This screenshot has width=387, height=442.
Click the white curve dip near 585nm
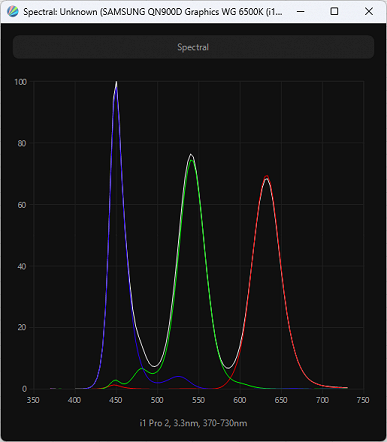click(x=228, y=368)
